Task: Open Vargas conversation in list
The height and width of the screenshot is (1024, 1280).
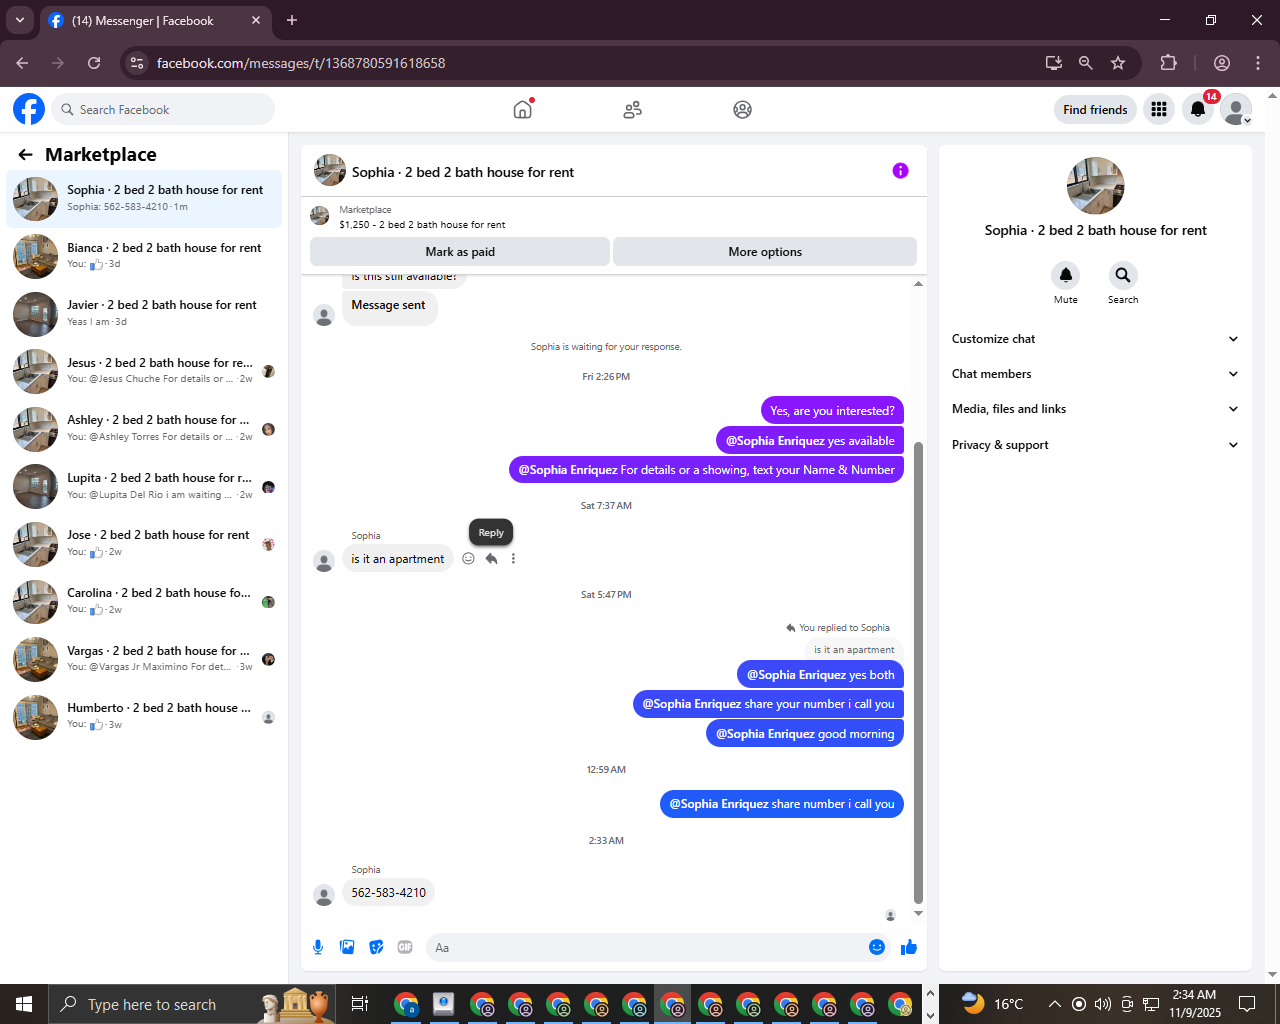Action: coord(144,659)
